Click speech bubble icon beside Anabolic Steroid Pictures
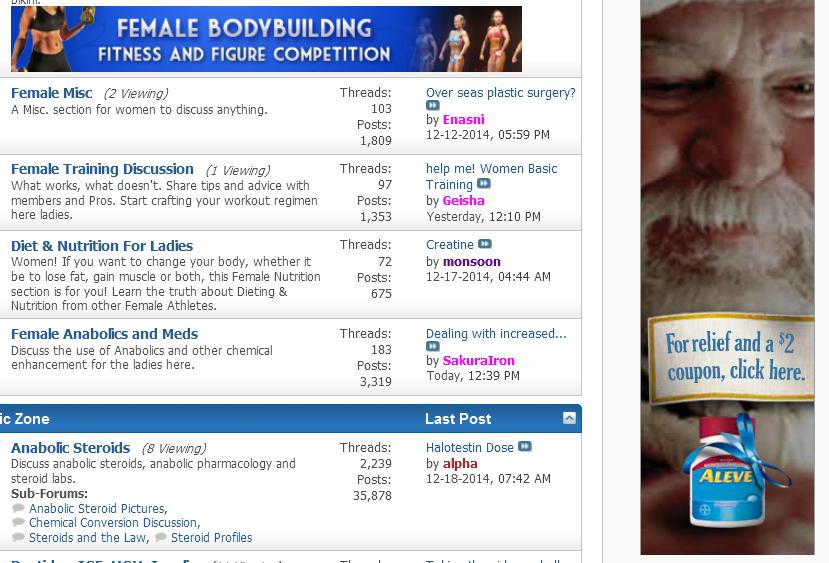 [18, 508]
